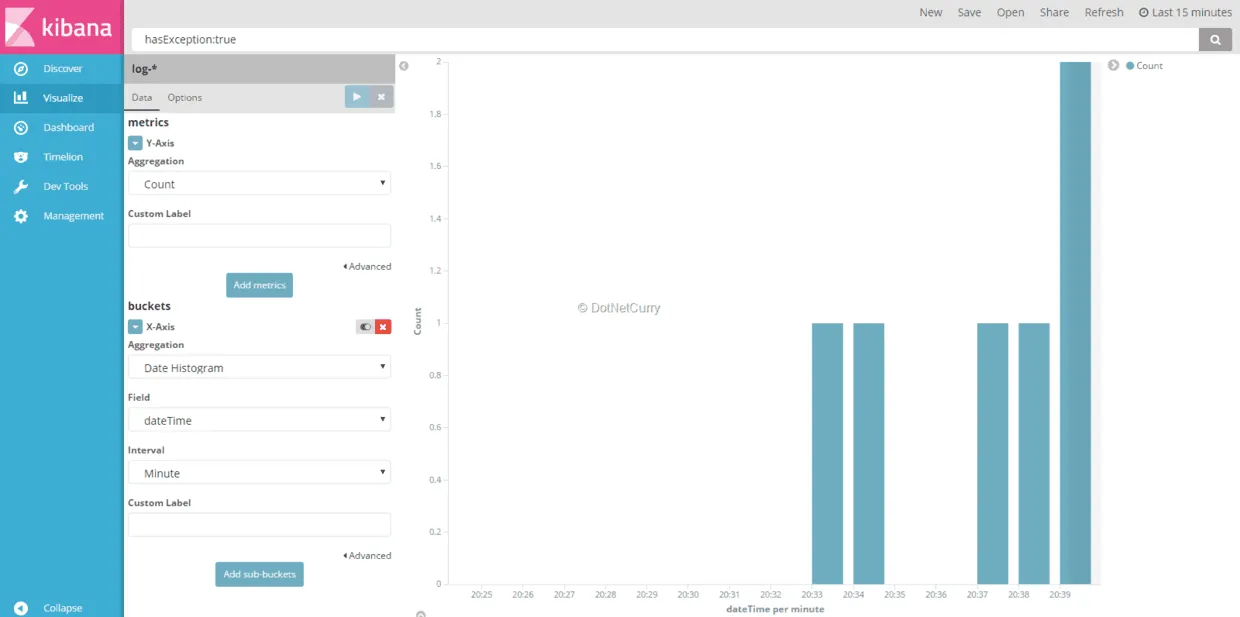
Task: Disable the X-Axis aggregation toggle
Action: pos(365,327)
